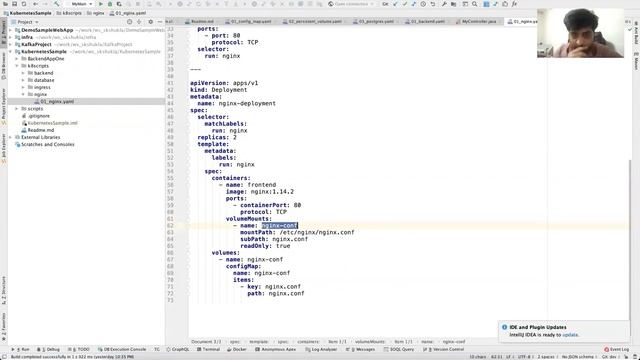Click the fx icon in toolbar
Screen dimensions: 640x360
pos(514,4)
